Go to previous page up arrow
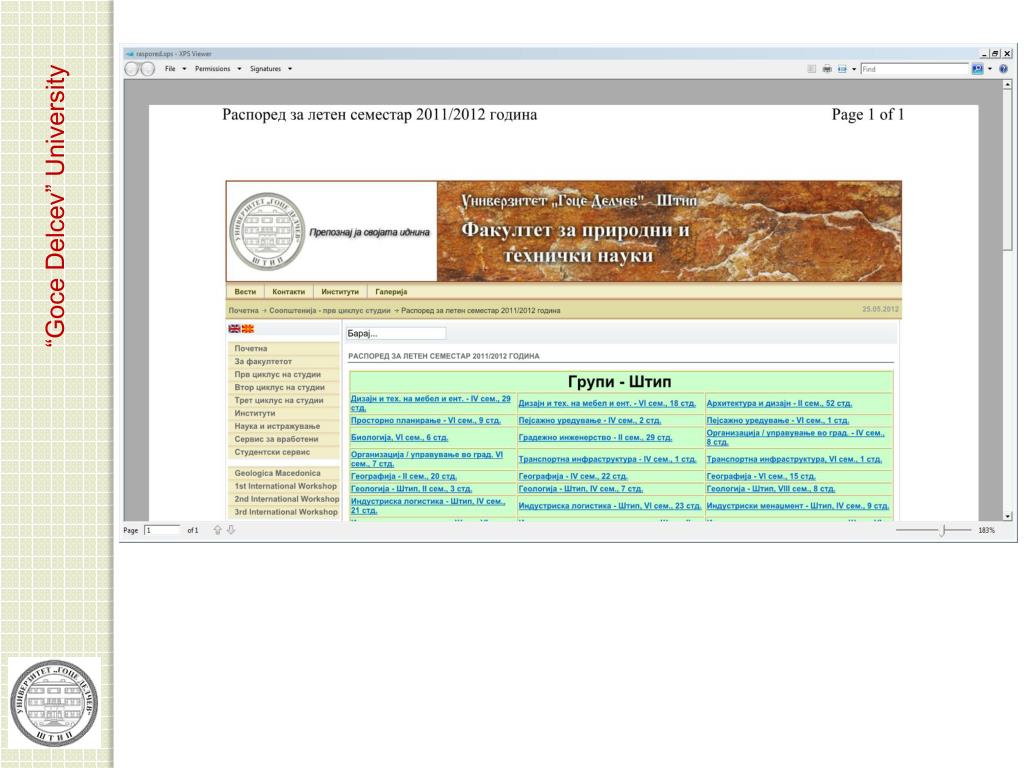This screenshot has height=768, width=1024. click(217, 530)
